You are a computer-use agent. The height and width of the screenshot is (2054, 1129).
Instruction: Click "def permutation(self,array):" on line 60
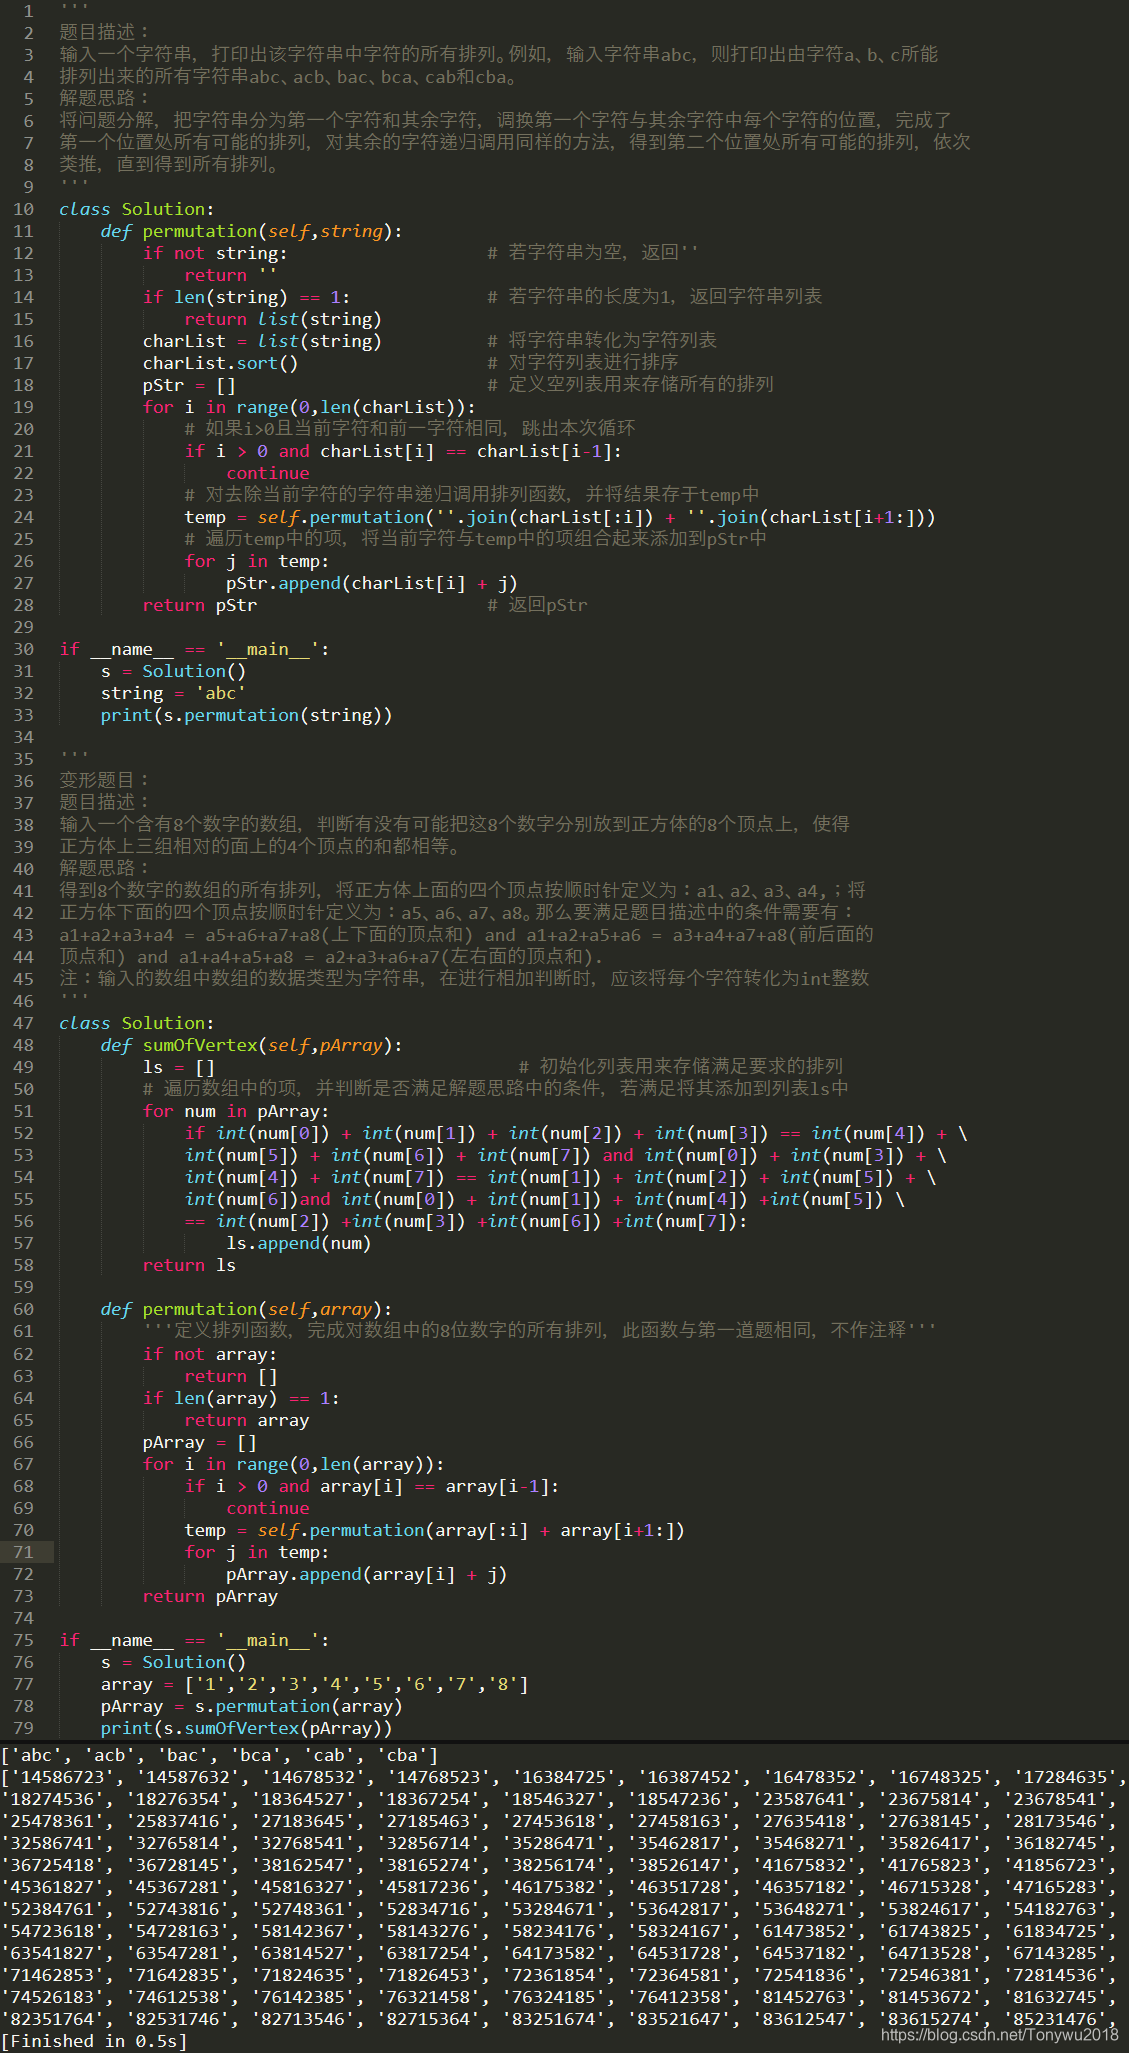[x=246, y=1309]
